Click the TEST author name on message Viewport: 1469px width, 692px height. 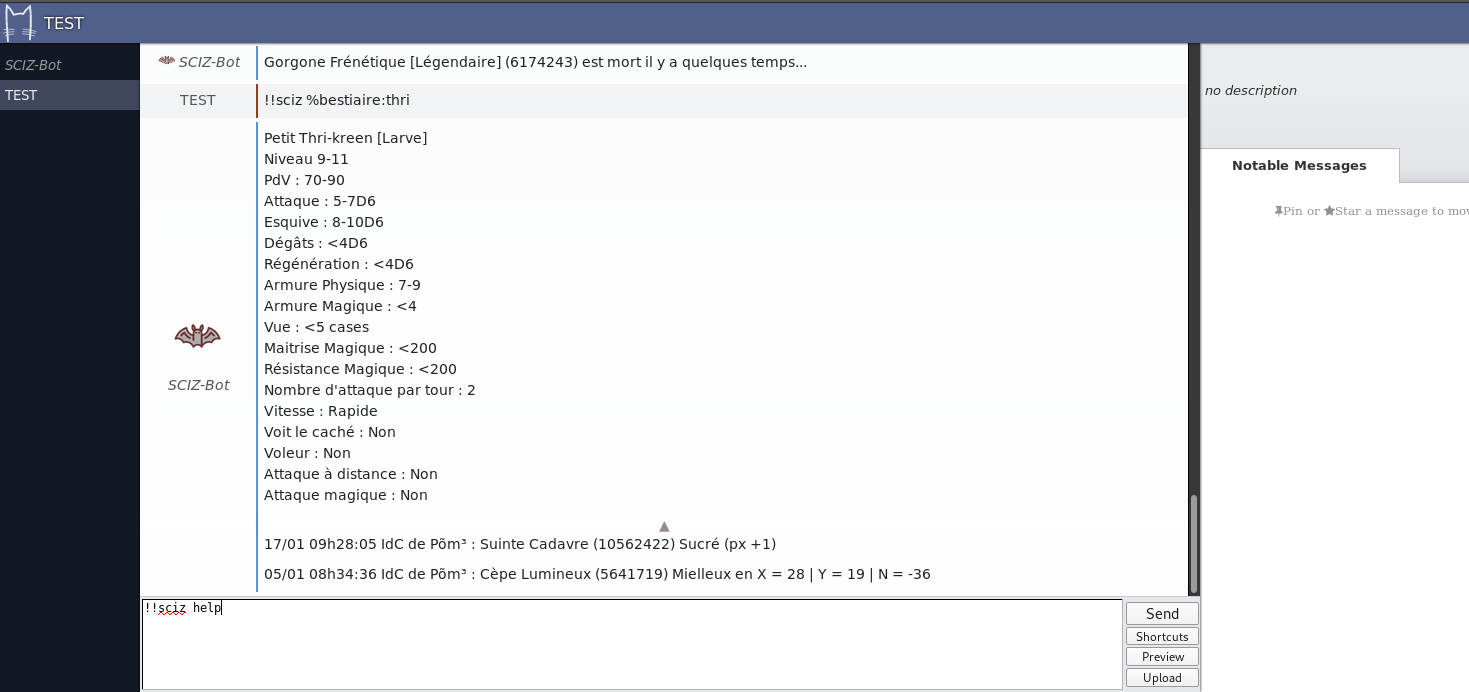coord(198,100)
